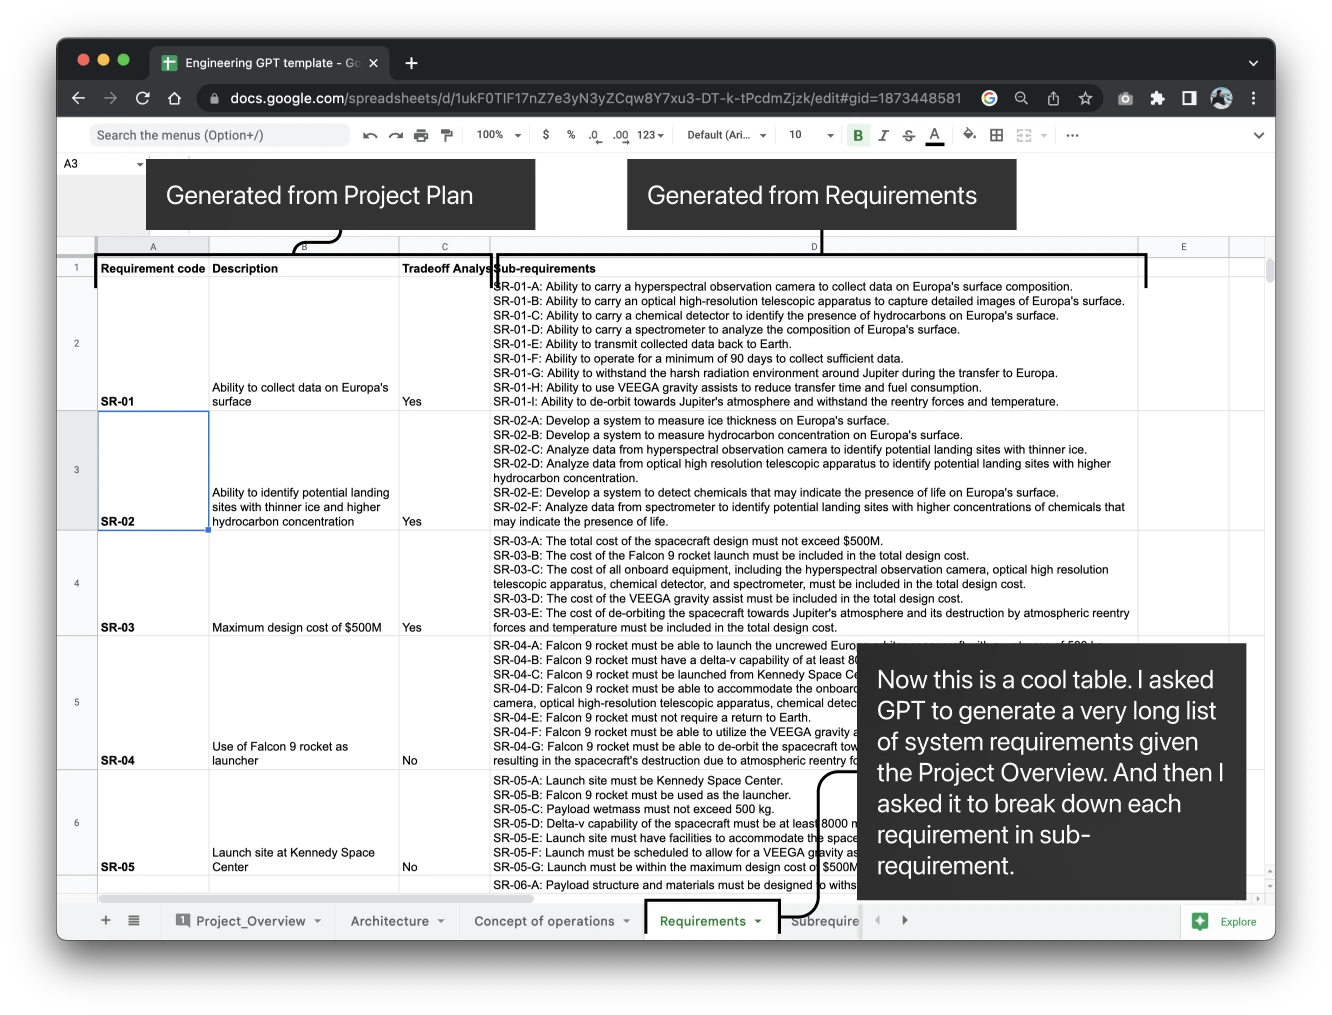Increase decimal places in the toolbar
The height and width of the screenshot is (1015, 1332).
click(x=621, y=135)
